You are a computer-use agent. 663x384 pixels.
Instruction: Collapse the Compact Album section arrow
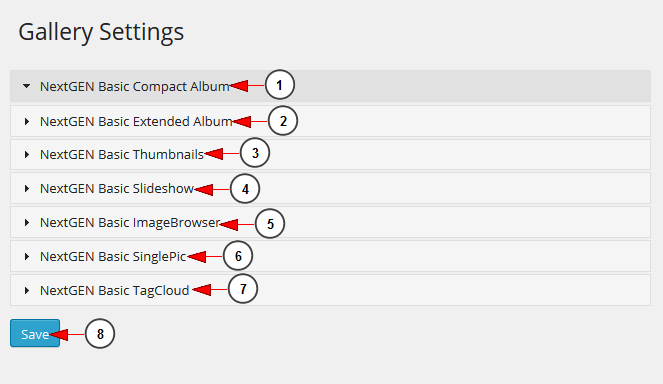[x=27, y=86]
